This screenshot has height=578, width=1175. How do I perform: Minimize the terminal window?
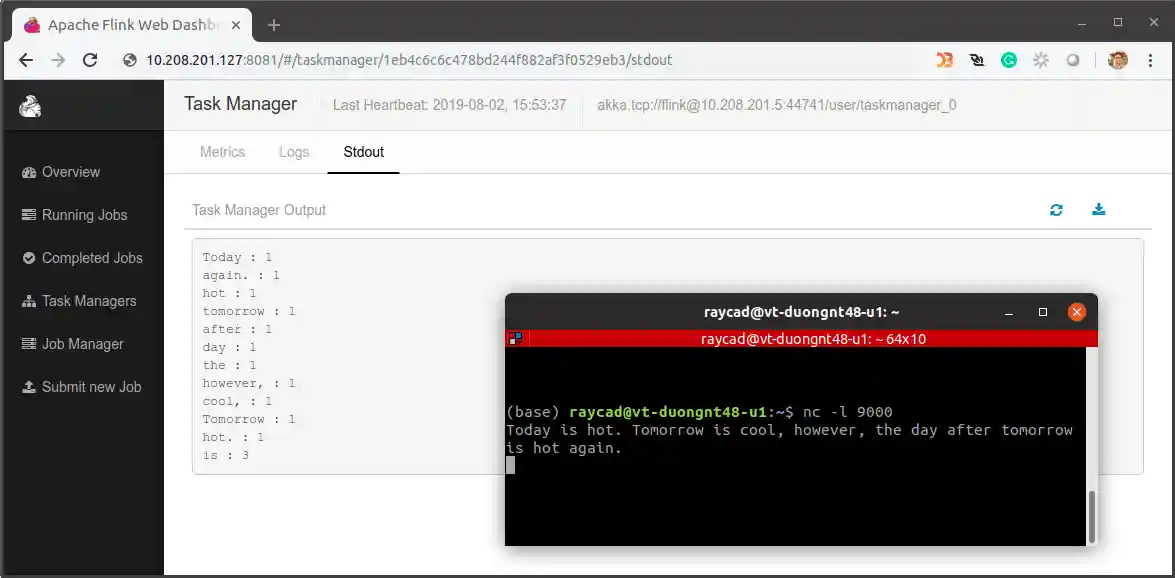[x=1009, y=313]
